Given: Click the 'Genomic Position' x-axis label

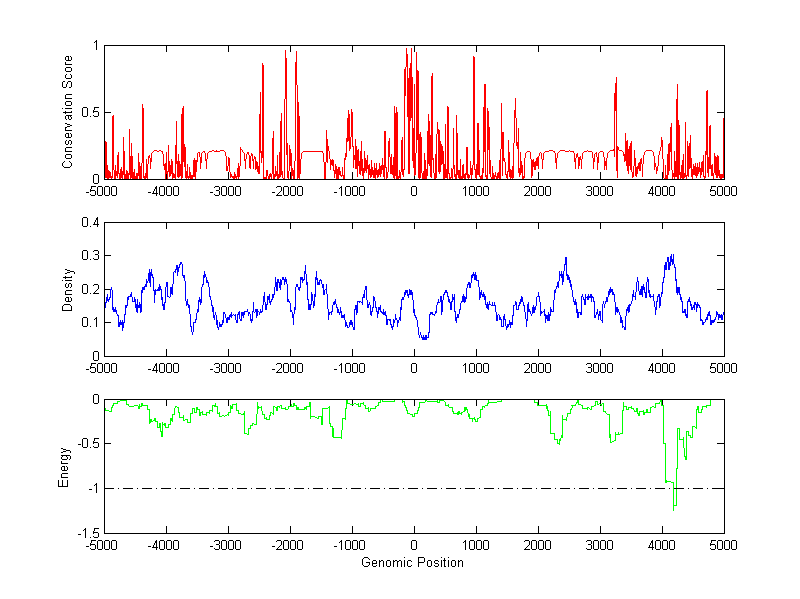Looking at the screenshot, I should (414, 563).
